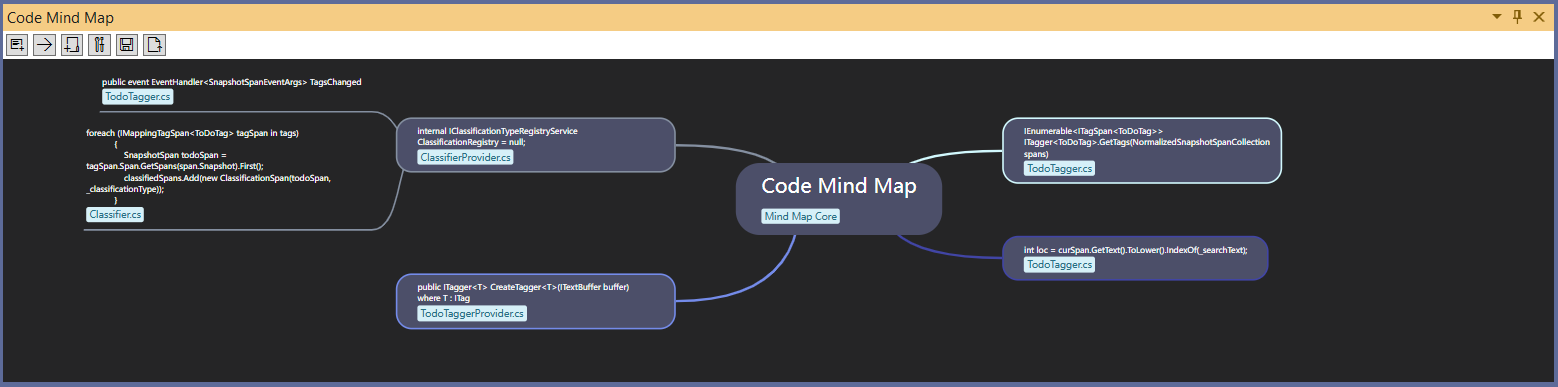1558x387 pixels.
Task: Toggle the auto-hide pin icon
Action: (x=1517, y=17)
